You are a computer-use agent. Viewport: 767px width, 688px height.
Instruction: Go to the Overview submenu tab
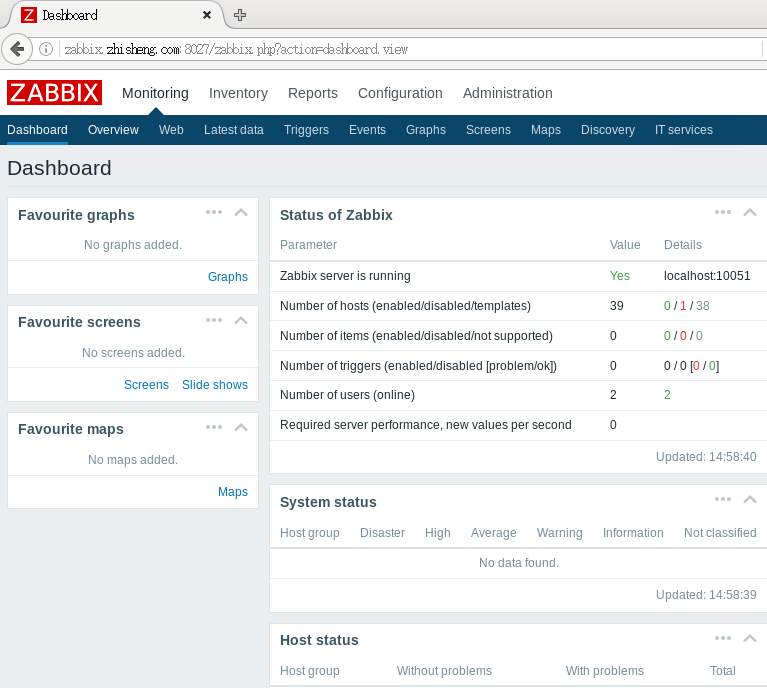pyautogui.click(x=113, y=130)
